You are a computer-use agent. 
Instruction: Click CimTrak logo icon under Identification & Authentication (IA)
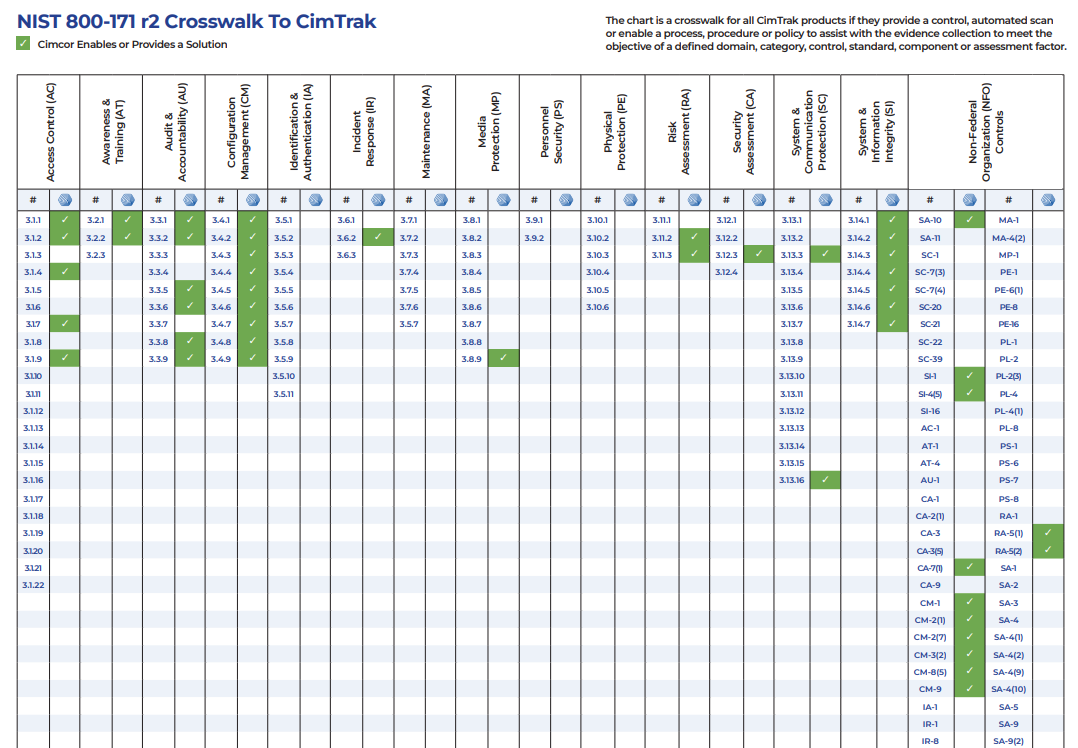(315, 200)
